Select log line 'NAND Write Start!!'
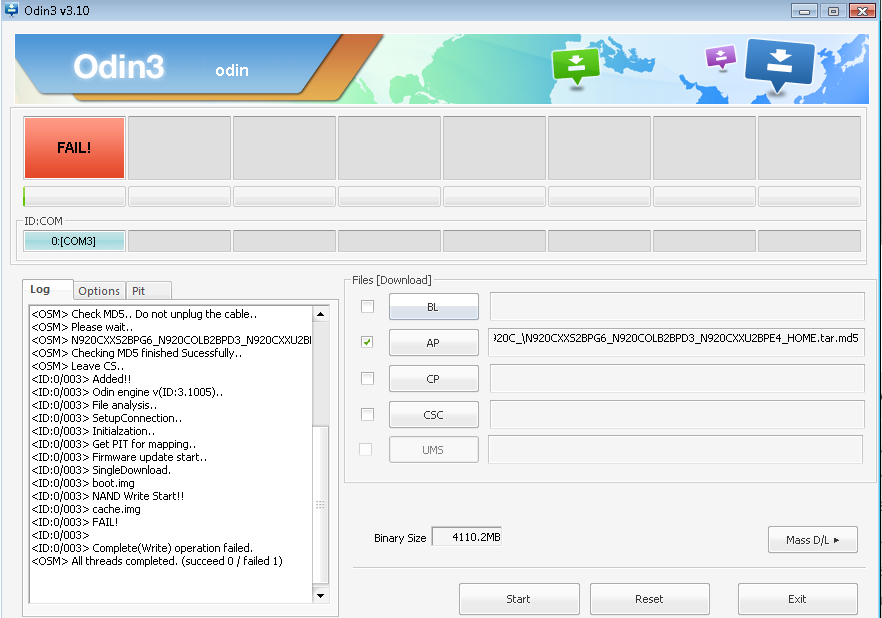Image resolution: width=882 pixels, height=618 pixels. pos(108,495)
